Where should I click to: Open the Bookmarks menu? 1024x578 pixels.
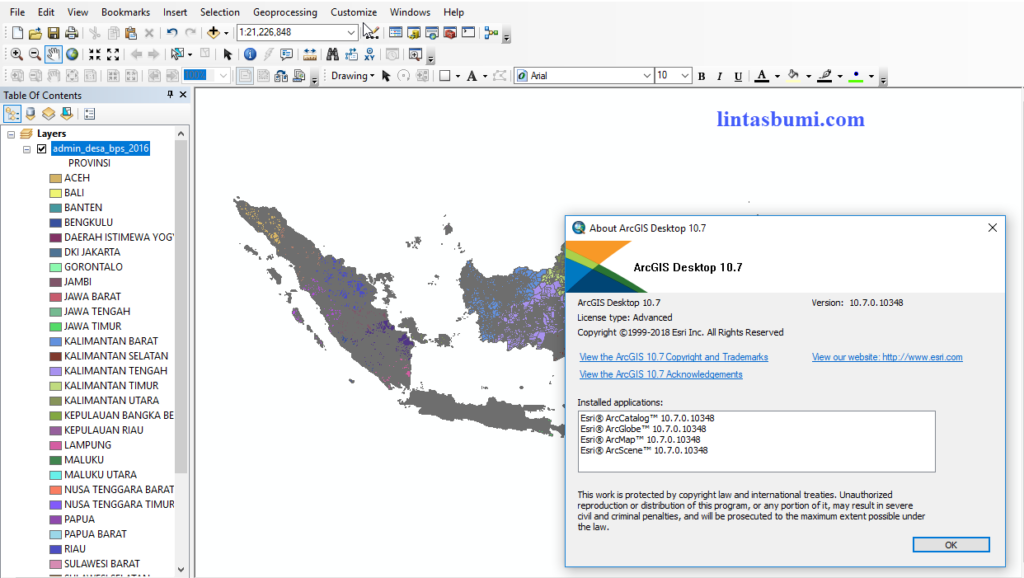pyautogui.click(x=124, y=11)
